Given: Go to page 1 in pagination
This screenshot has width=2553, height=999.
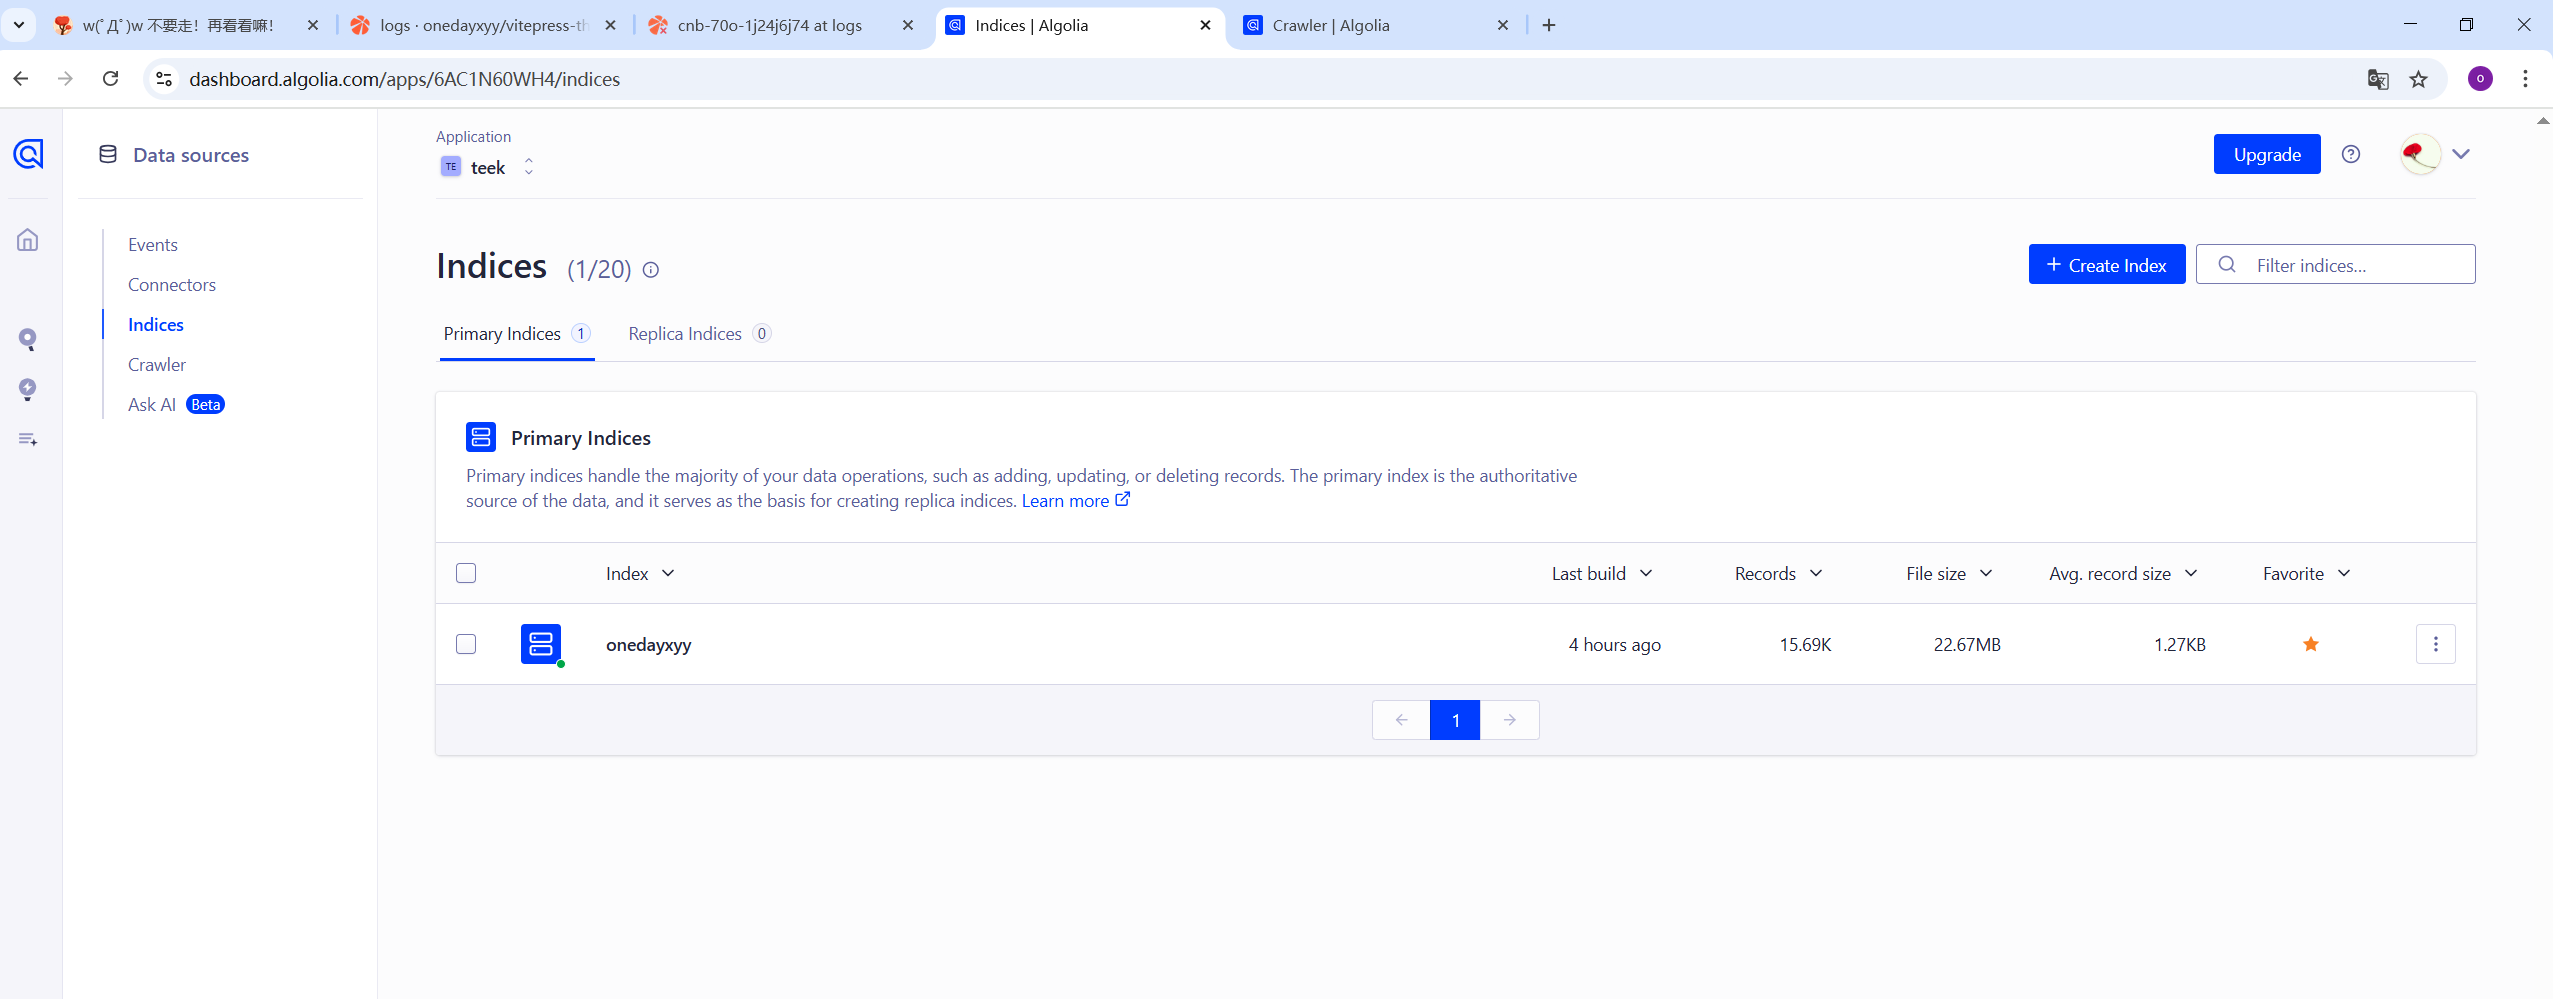Looking at the screenshot, I should click(x=1455, y=720).
